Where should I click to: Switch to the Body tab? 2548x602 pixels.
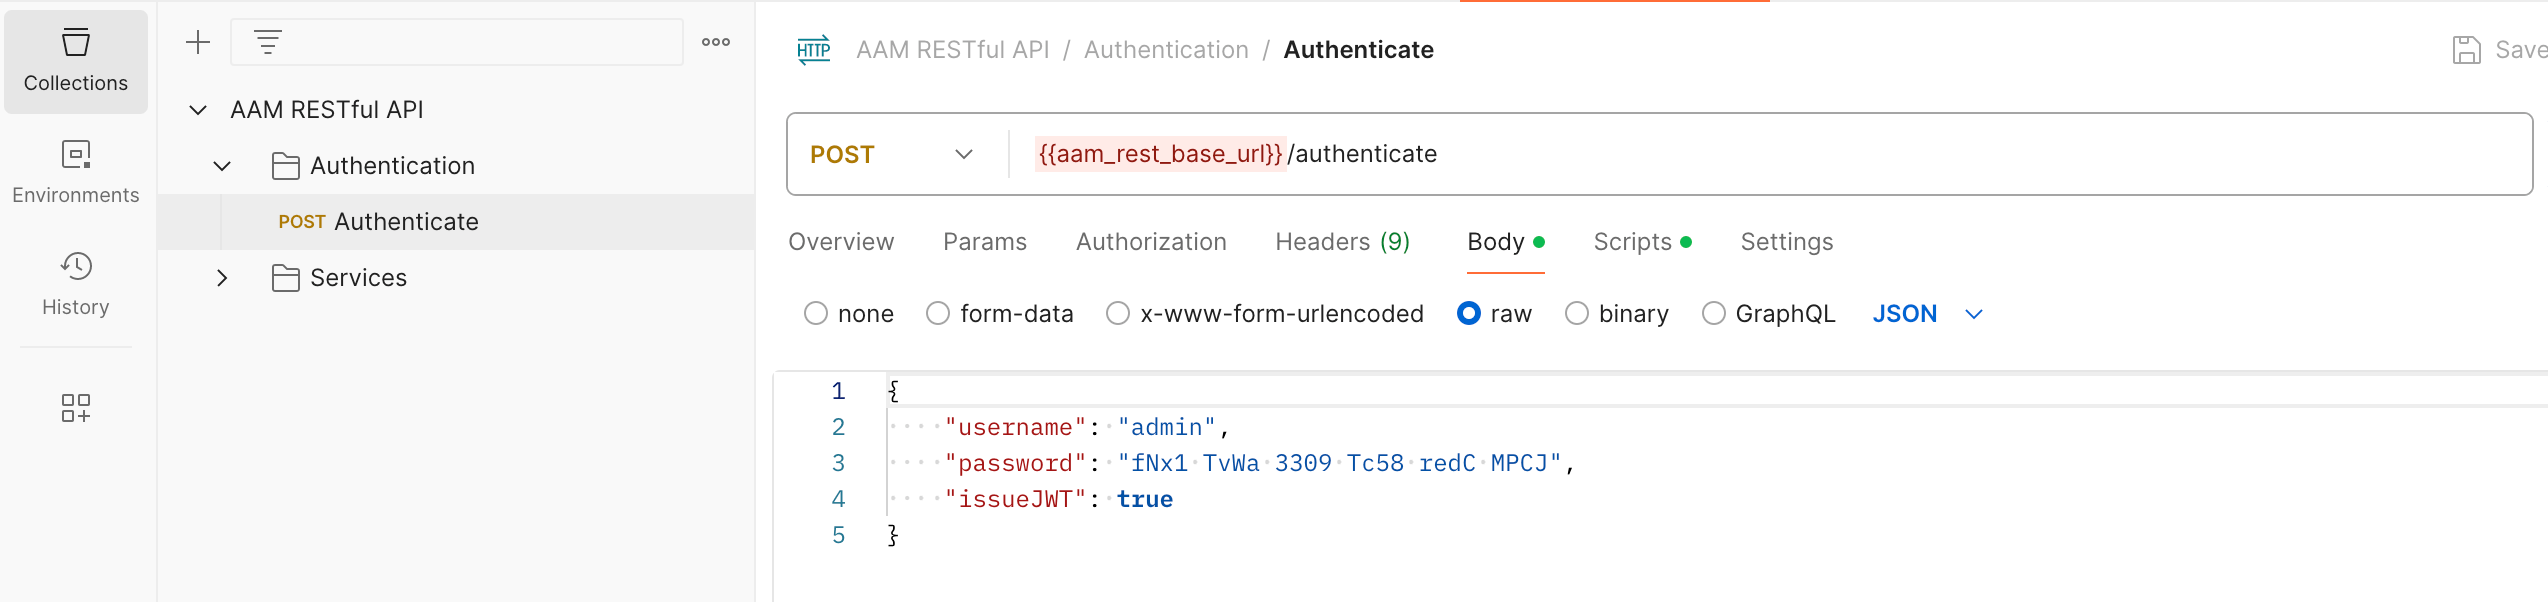click(x=1505, y=242)
